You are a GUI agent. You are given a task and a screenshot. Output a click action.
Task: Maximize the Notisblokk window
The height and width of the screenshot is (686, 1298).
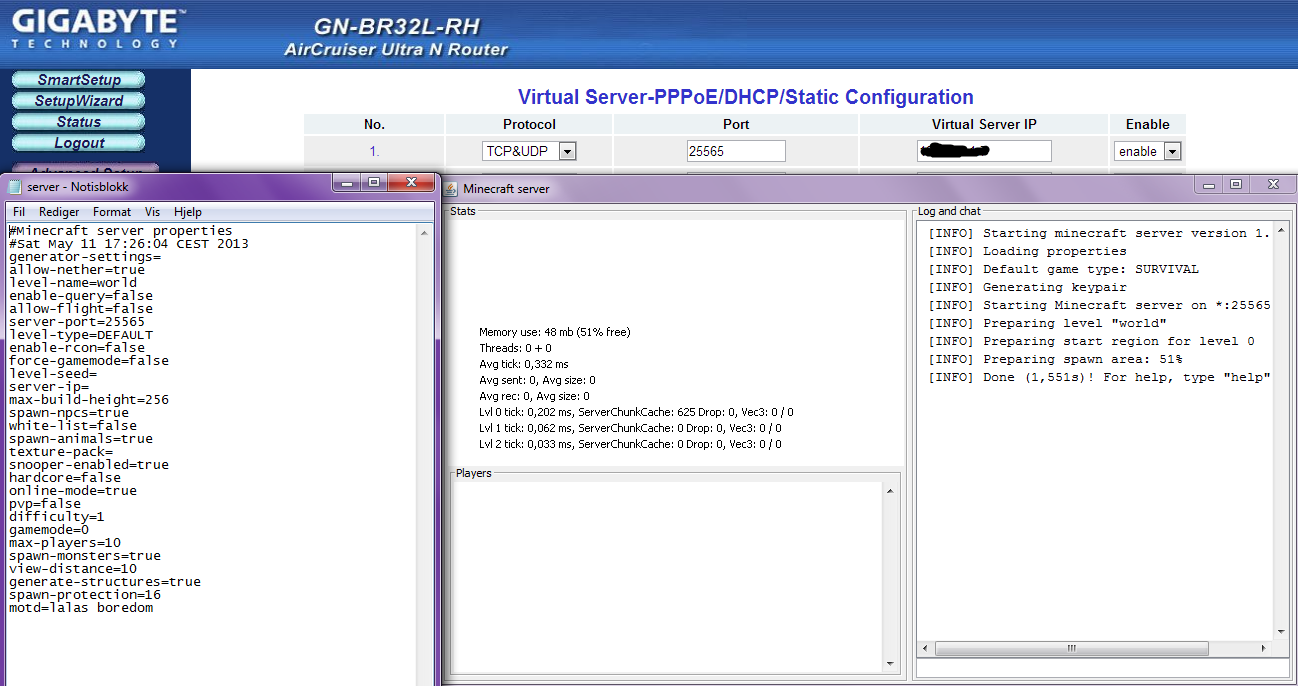(374, 183)
